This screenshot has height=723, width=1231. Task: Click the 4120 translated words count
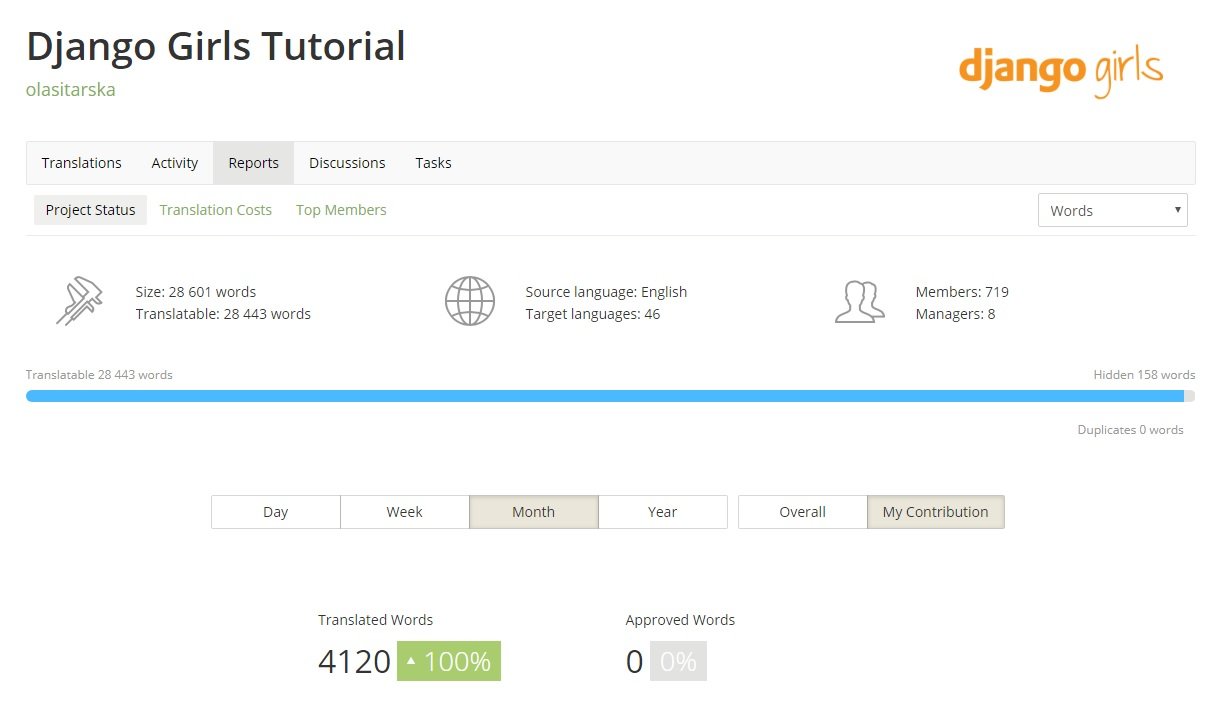354,661
